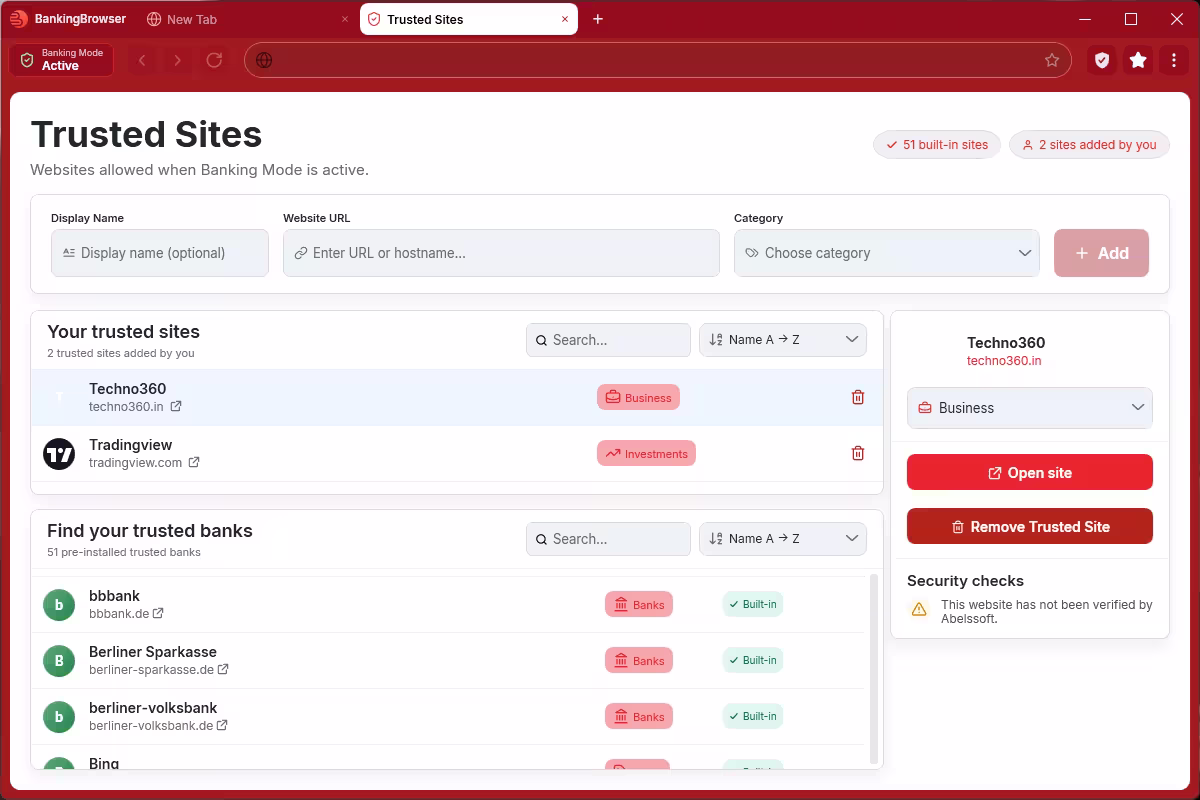Select the berliner-volksbank row name
Image resolution: width=1200 pixels, height=800 pixels.
pos(153,708)
